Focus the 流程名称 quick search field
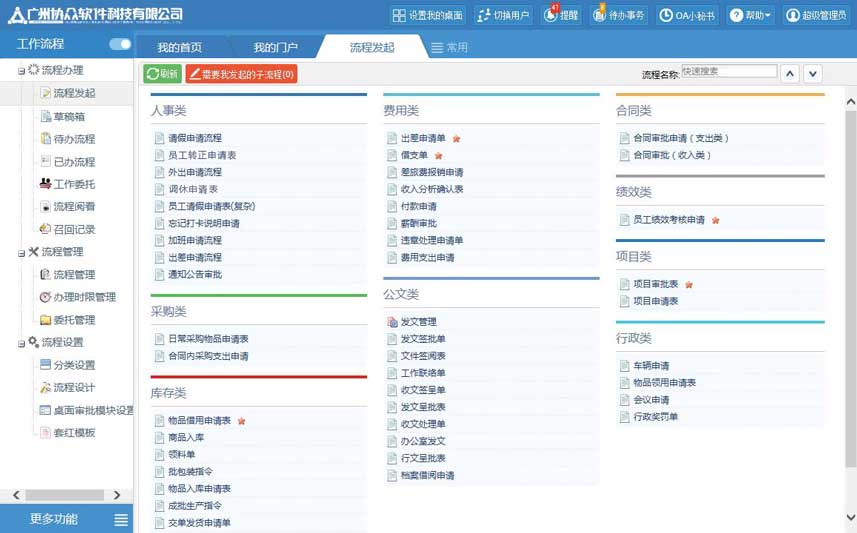This screenshot has height=533, width=857. (729, 71)
